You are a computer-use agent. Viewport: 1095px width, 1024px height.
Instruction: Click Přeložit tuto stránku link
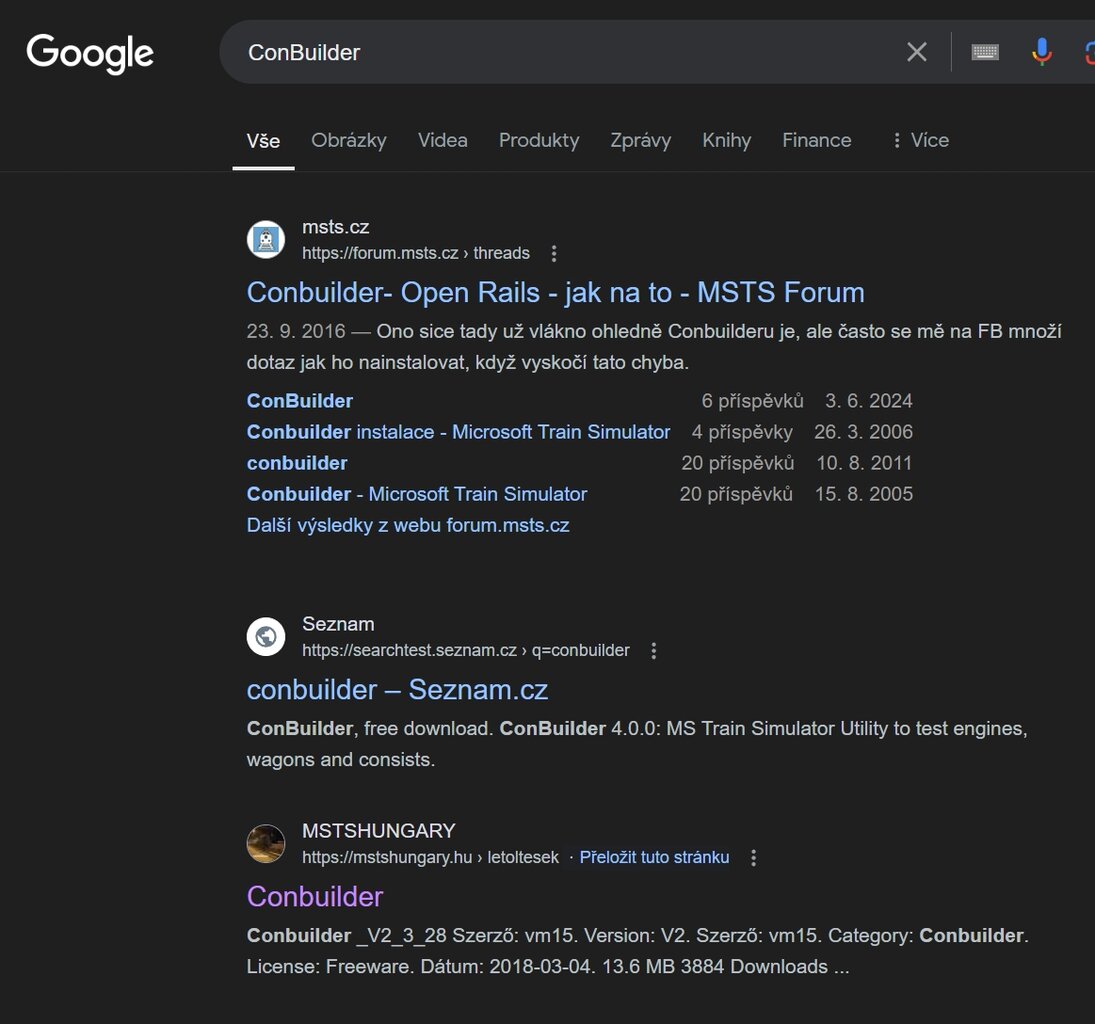(x=654, y=858)
